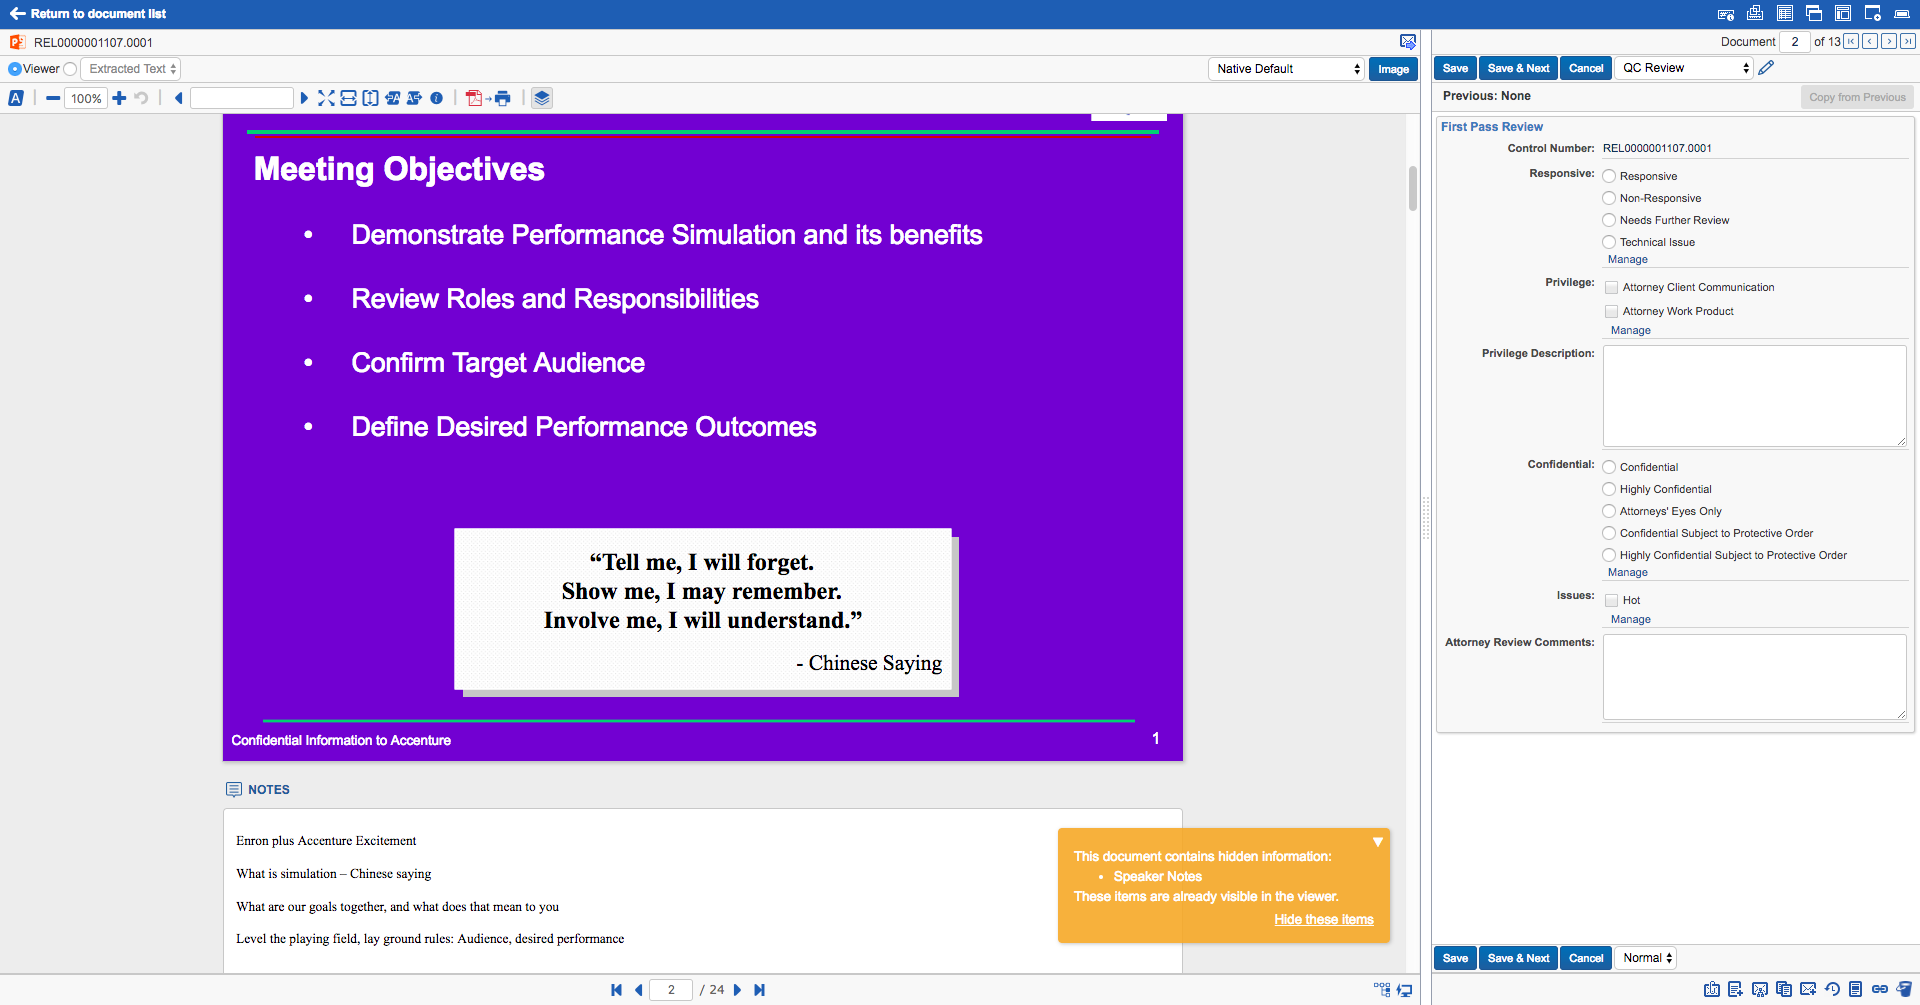
Task: Click the edit layout pencil icon
Action: pos(1767,68)
